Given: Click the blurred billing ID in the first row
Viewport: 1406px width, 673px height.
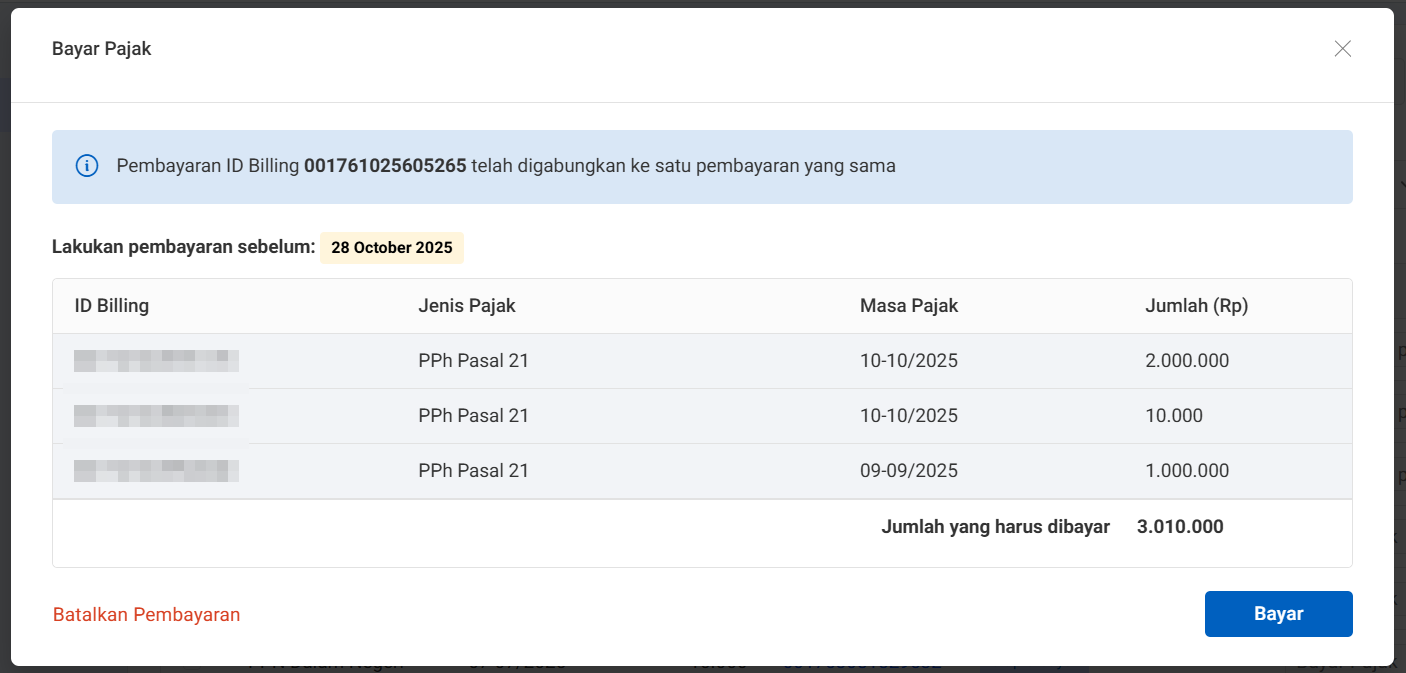Looking at the screenshot, I should pos(156,361).
